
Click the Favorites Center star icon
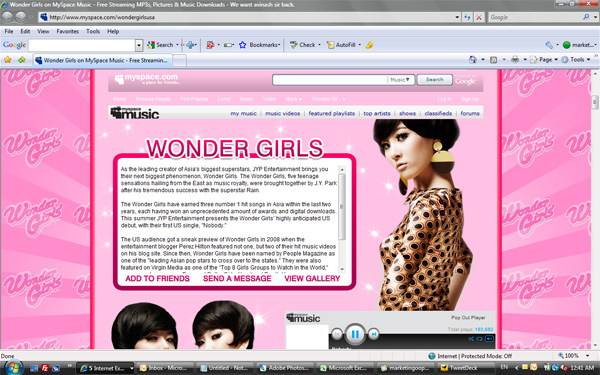point(8,60)
